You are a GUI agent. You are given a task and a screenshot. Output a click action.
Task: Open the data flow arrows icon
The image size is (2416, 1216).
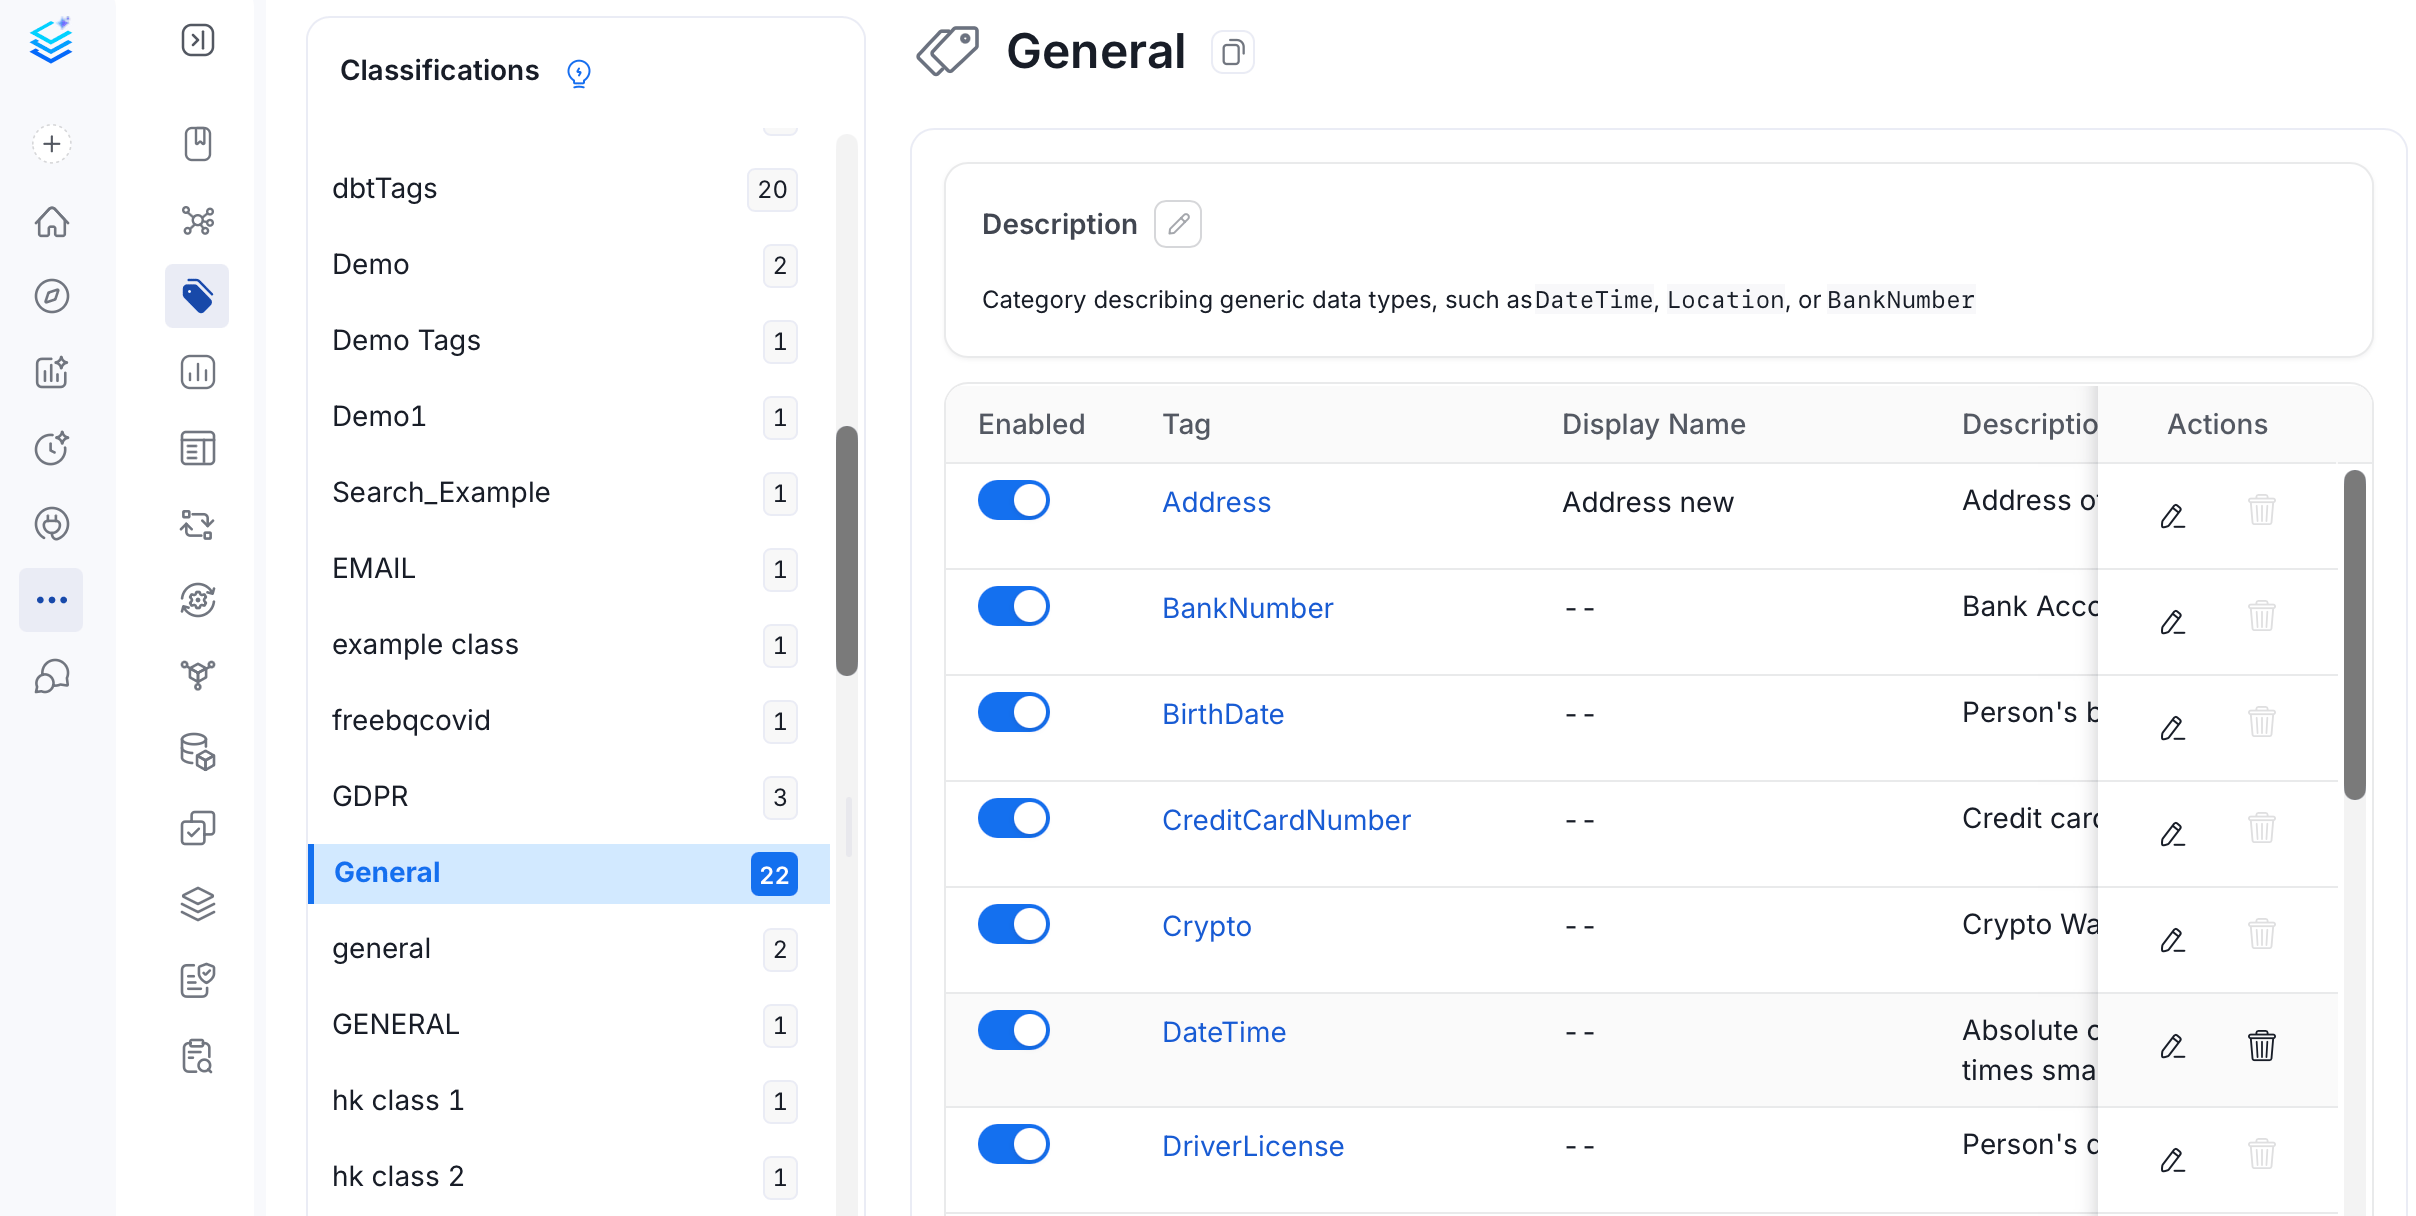coord(198,524)
